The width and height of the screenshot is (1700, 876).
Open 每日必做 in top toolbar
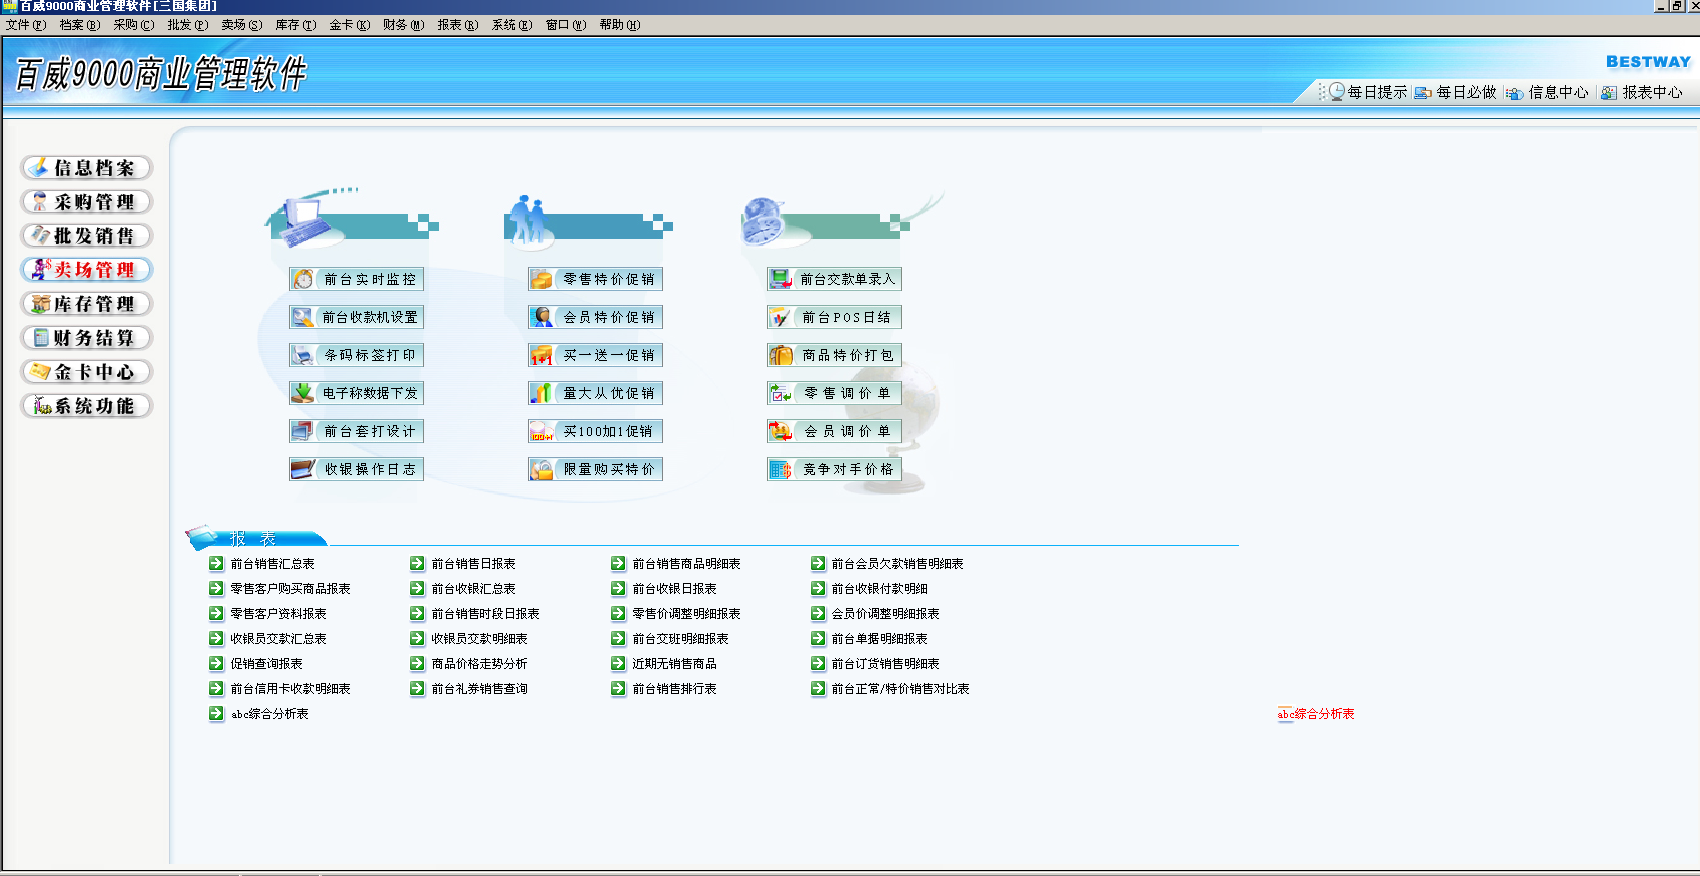pyautogui.click(x=1456, y=92)
